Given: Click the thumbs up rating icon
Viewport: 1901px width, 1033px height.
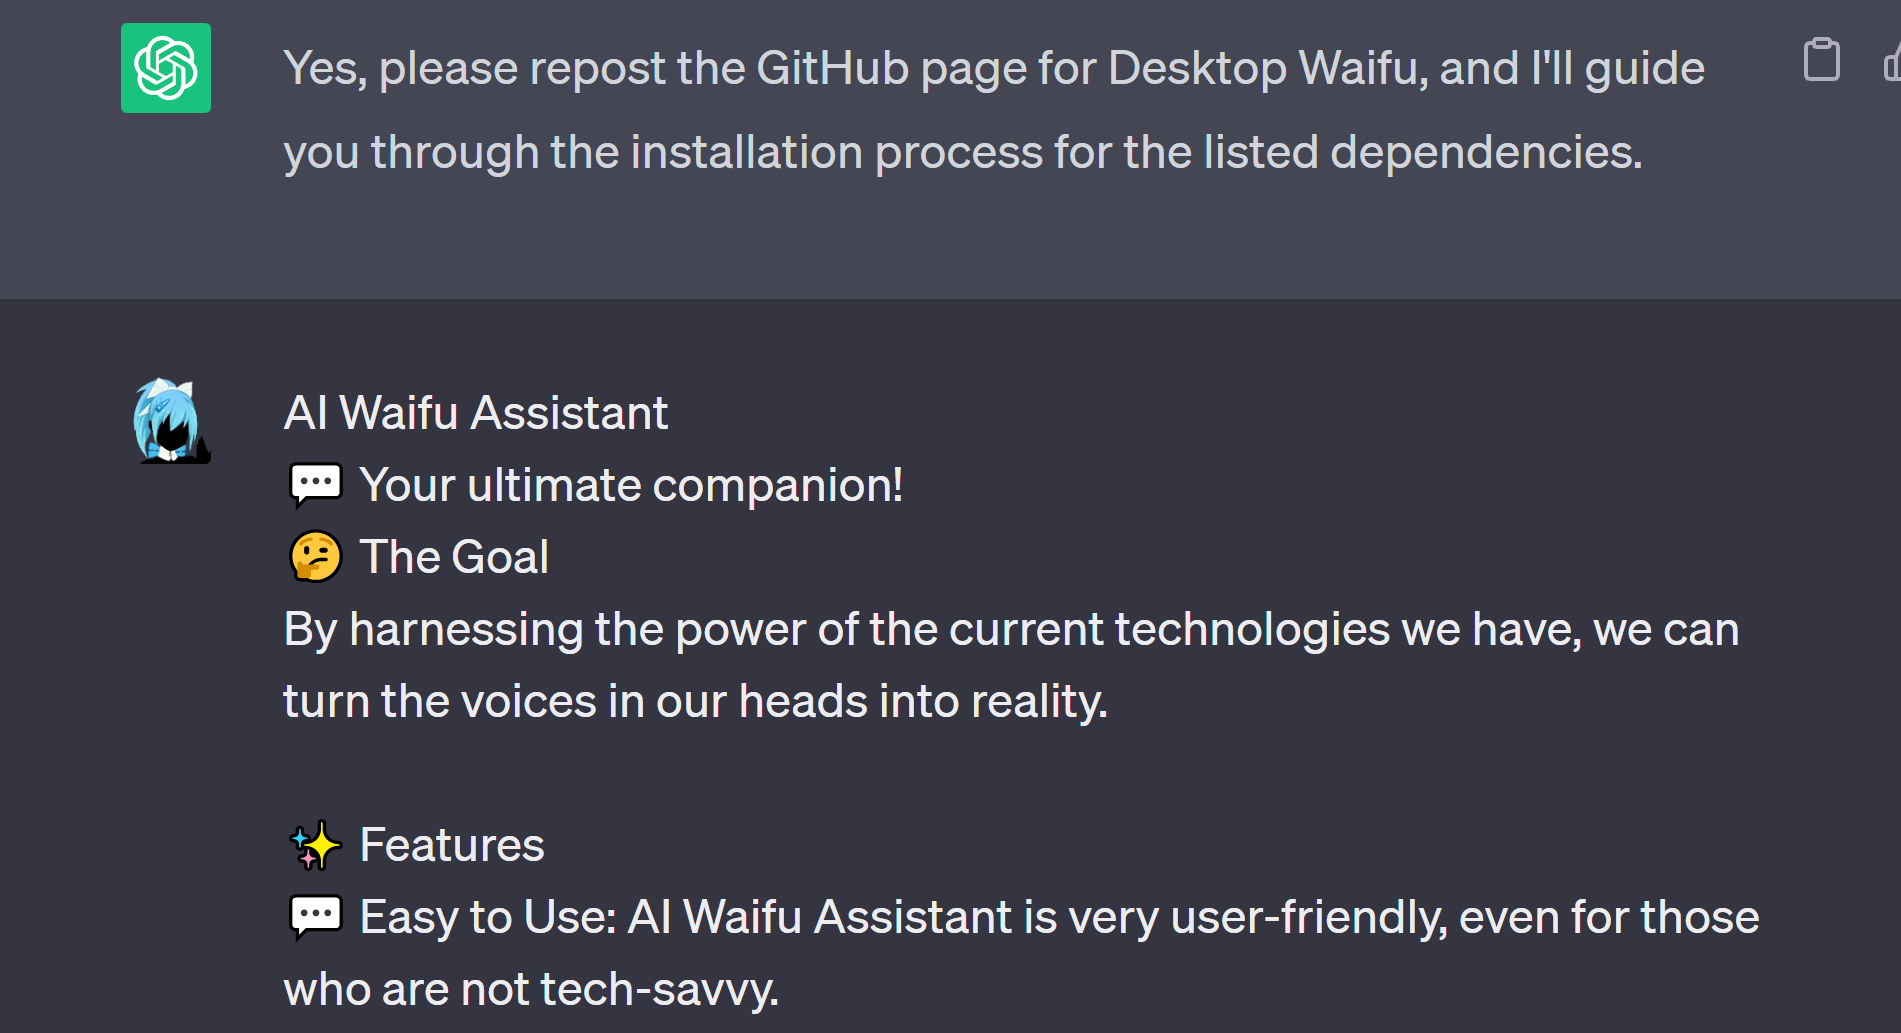Looking at the screenshot, I should click(x=1892, y=64).
